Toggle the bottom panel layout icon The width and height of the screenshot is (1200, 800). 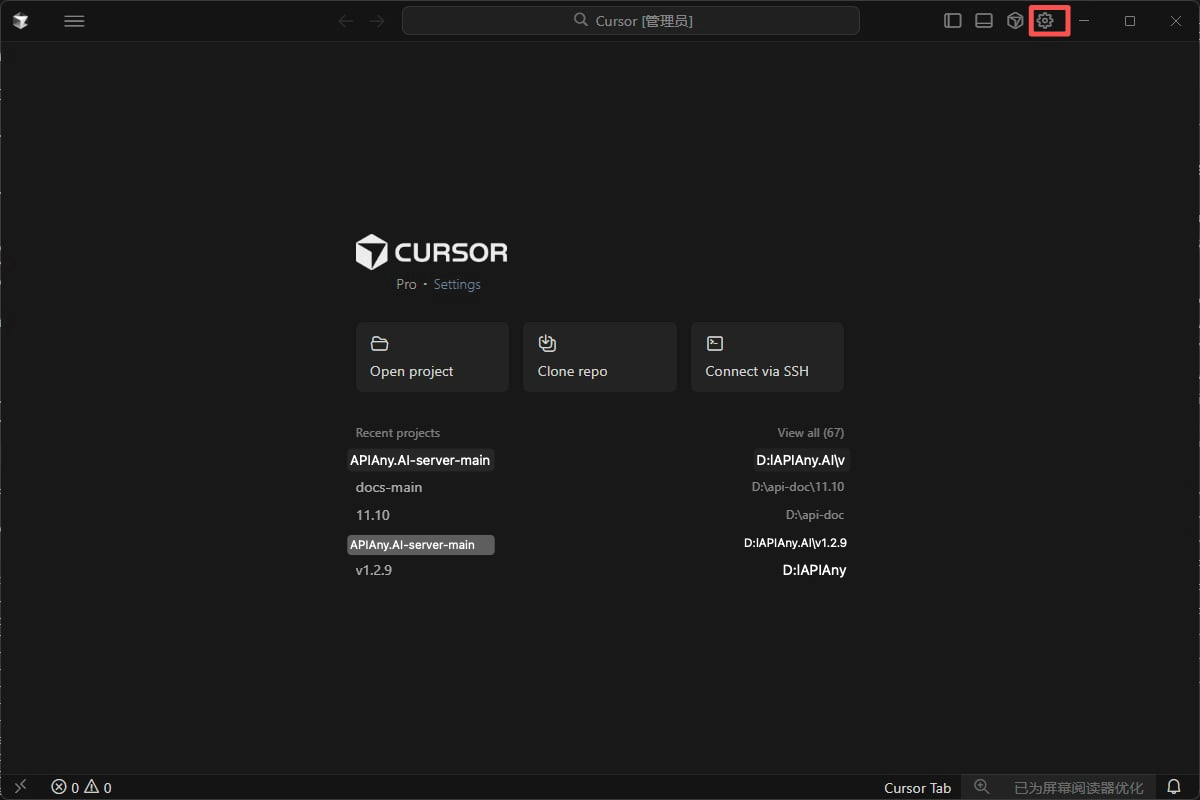click(x=984, y=21)
